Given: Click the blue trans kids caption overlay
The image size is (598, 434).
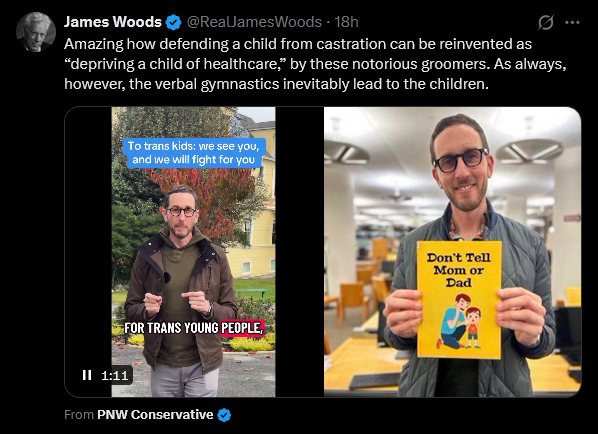Looking at the screenshot, I should (193, 153).
